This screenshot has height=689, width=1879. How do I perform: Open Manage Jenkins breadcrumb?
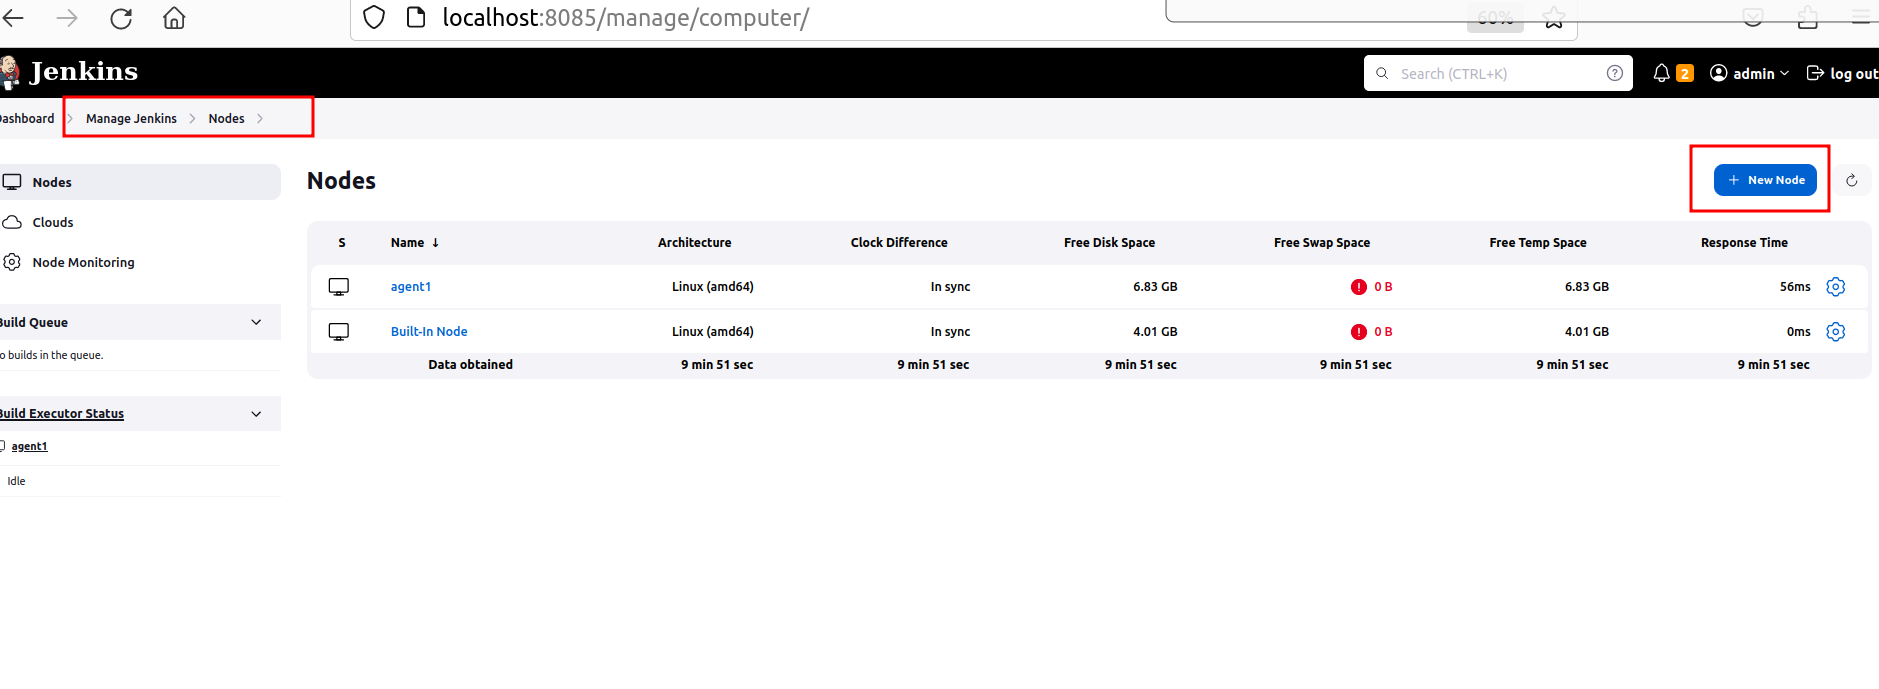point(131,118)
